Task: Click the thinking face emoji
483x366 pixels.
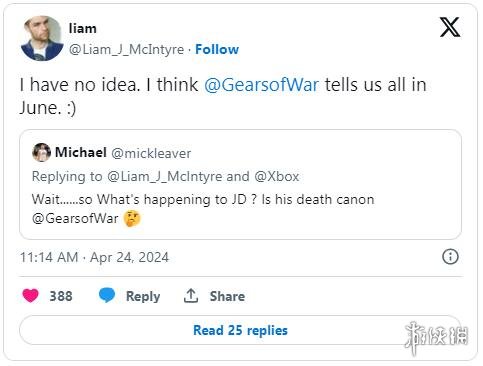Action: click(132, 219)
